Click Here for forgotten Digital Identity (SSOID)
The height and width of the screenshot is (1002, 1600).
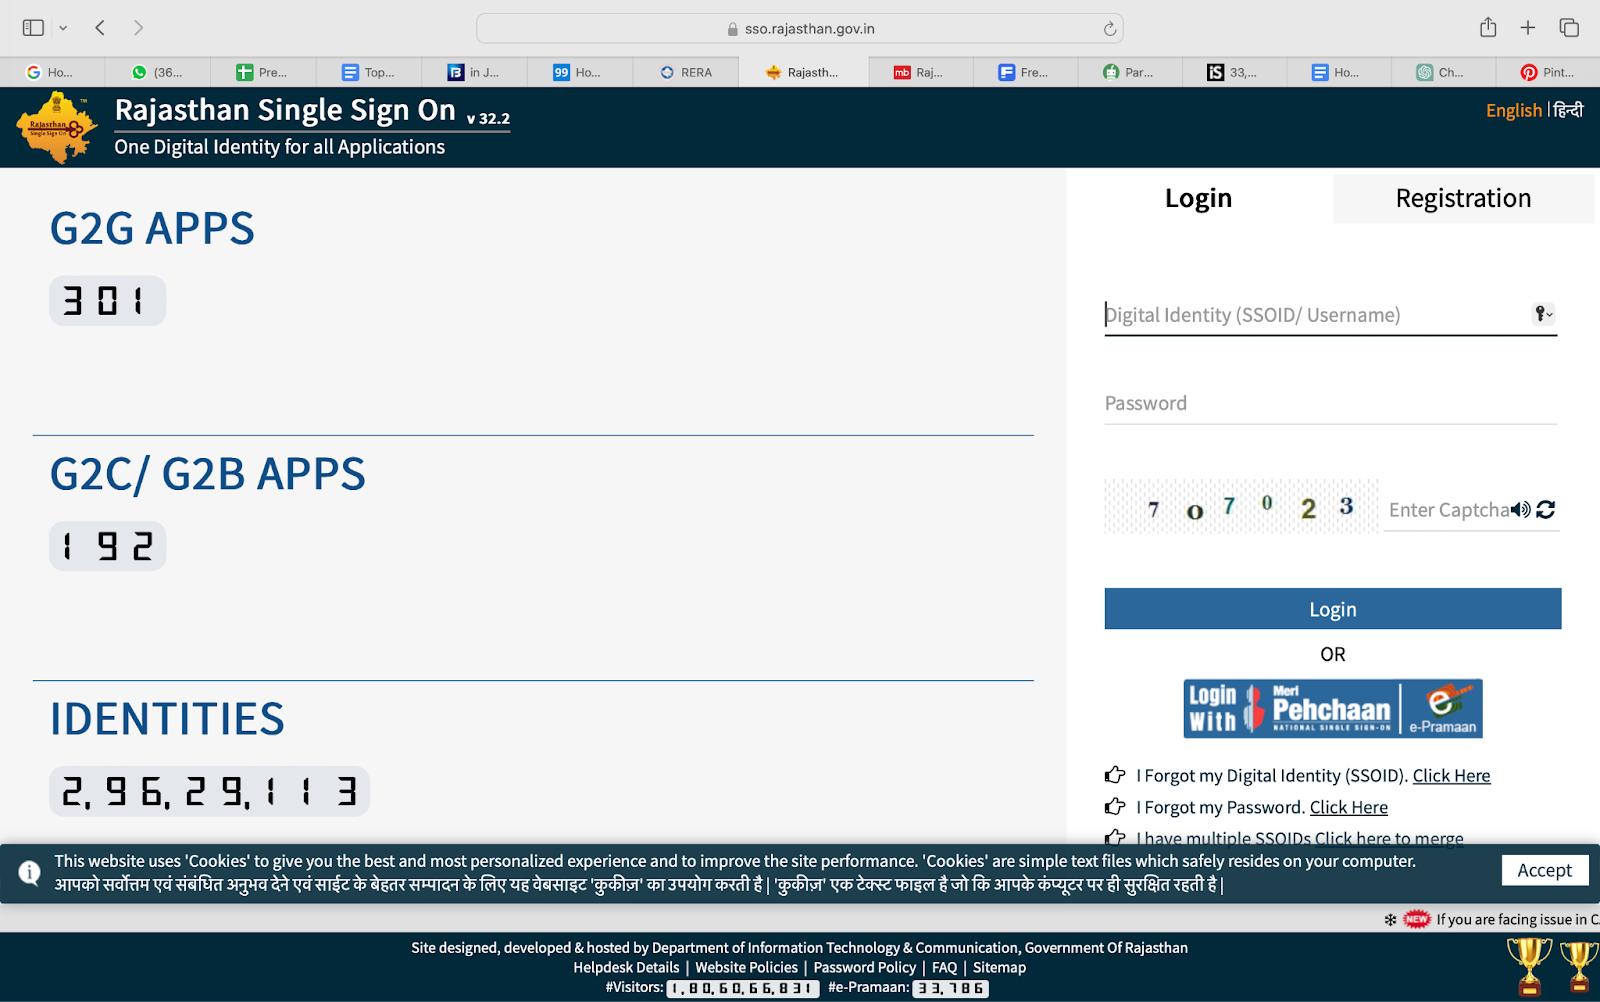coord(1451,776)
